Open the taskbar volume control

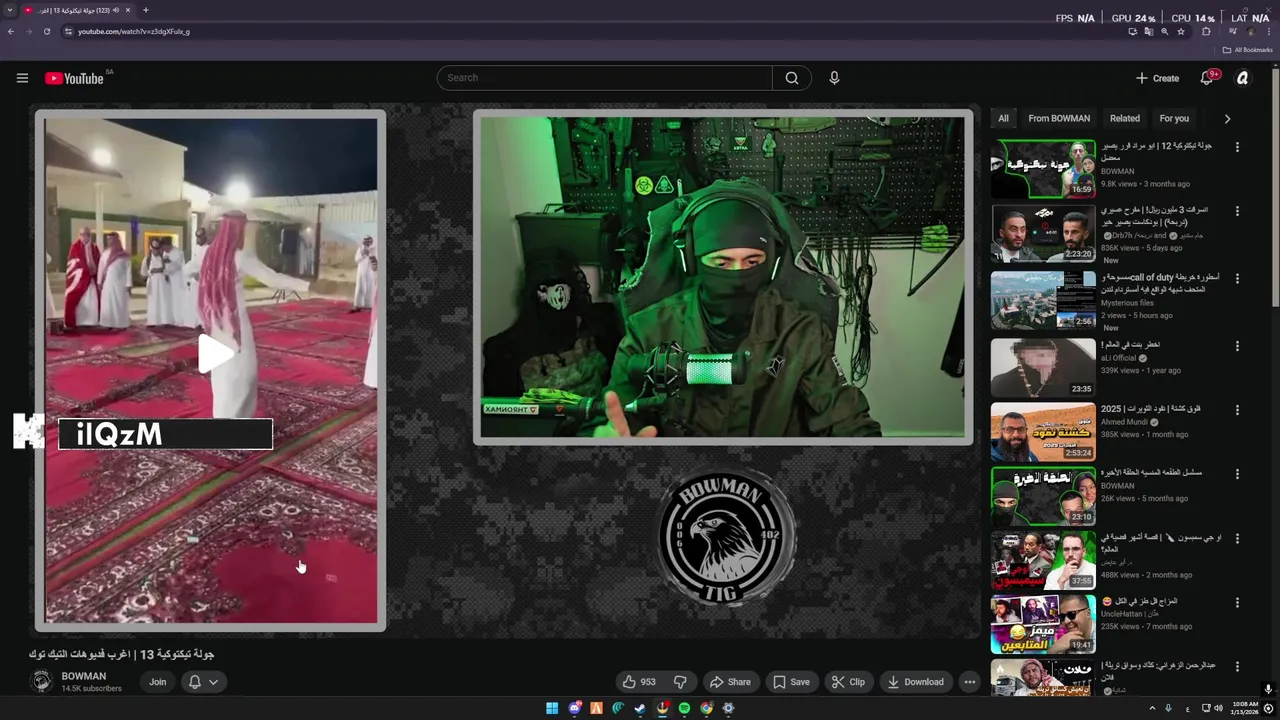pyautogui.click(x=1218, y=708)
